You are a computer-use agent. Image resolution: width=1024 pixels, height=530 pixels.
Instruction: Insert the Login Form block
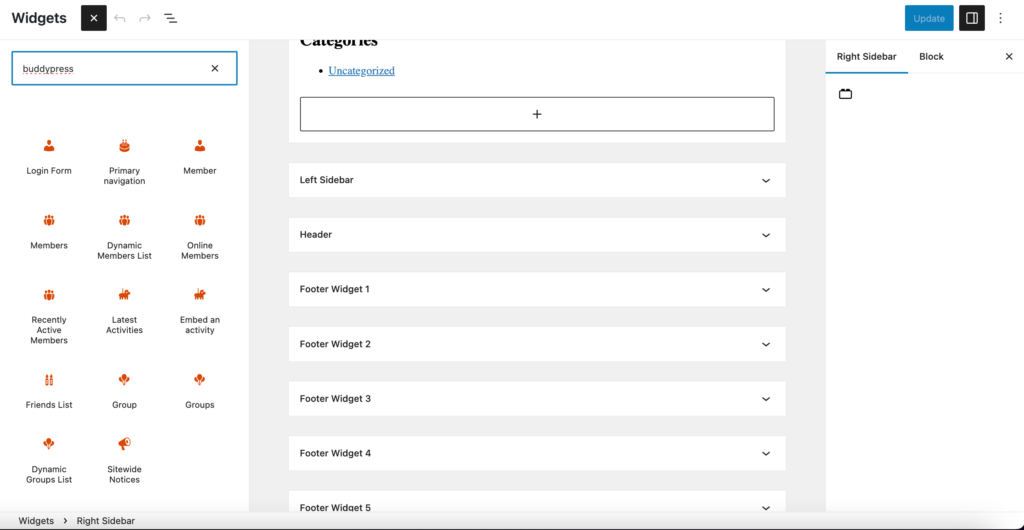(x=49, y=157)
